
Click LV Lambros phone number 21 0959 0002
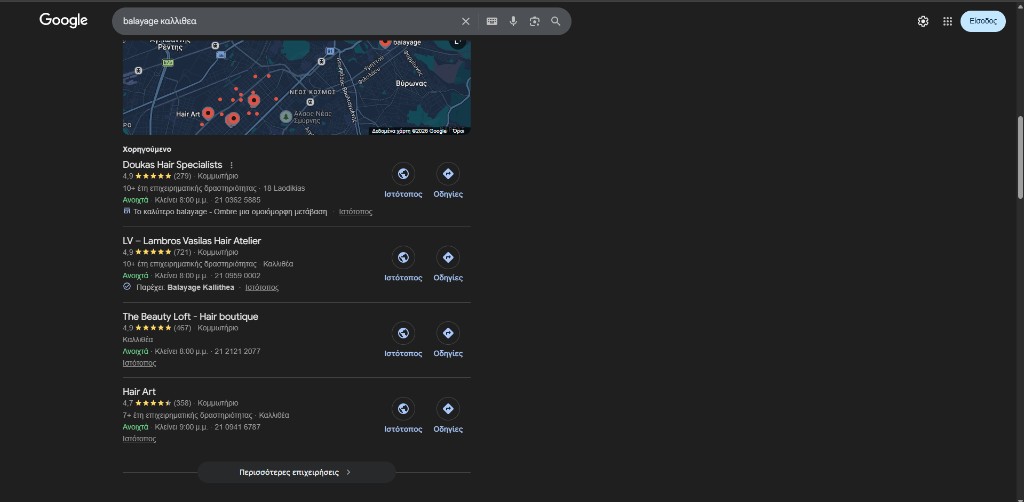[x=237, y=275]
